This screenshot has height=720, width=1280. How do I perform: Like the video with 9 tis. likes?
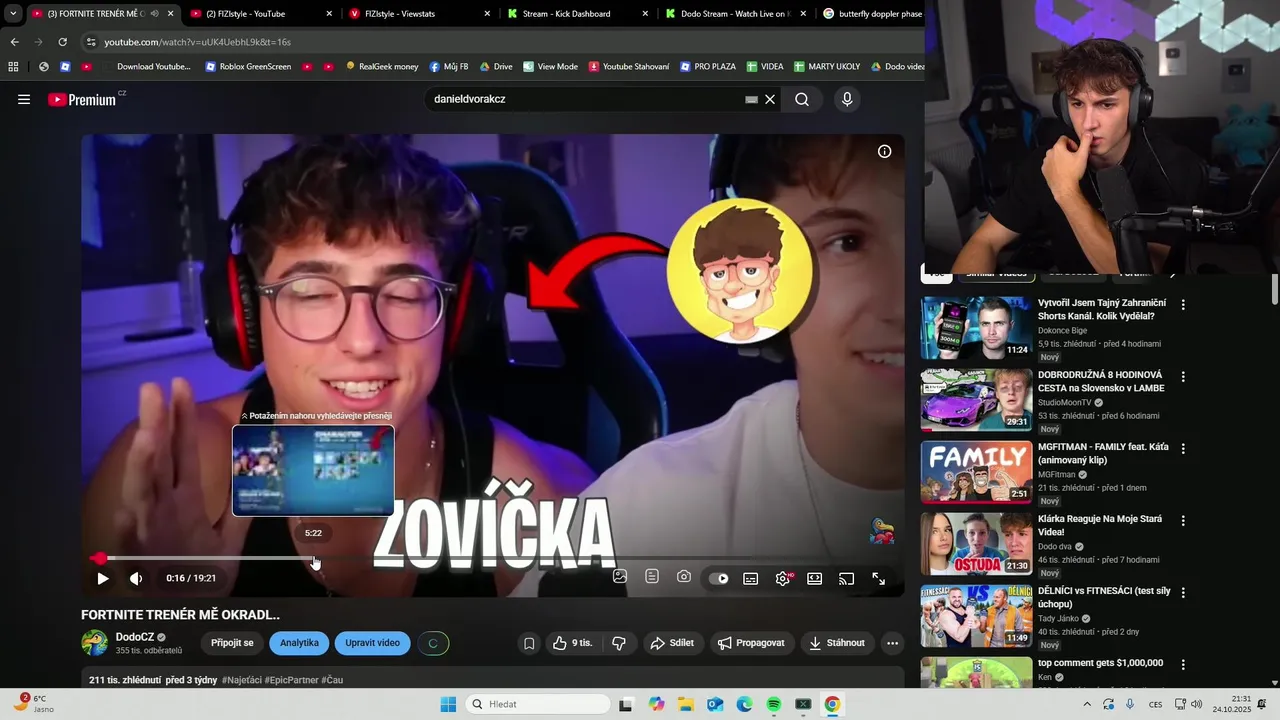[x=572, y=643]
